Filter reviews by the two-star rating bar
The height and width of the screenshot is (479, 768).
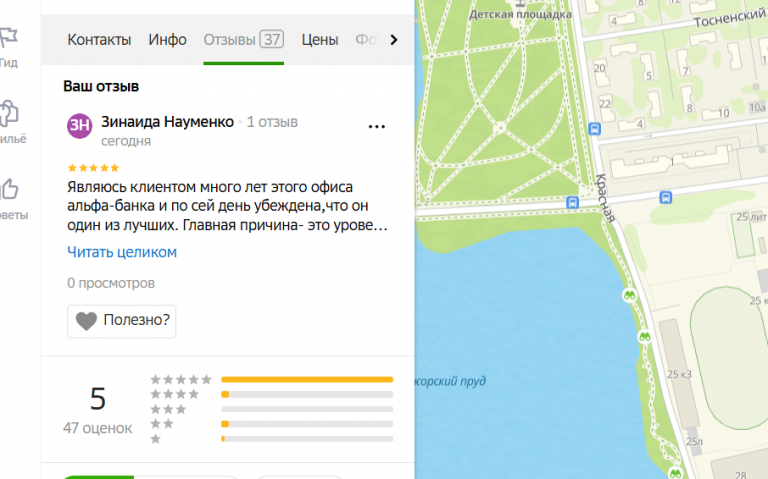(x=307, y=424)
